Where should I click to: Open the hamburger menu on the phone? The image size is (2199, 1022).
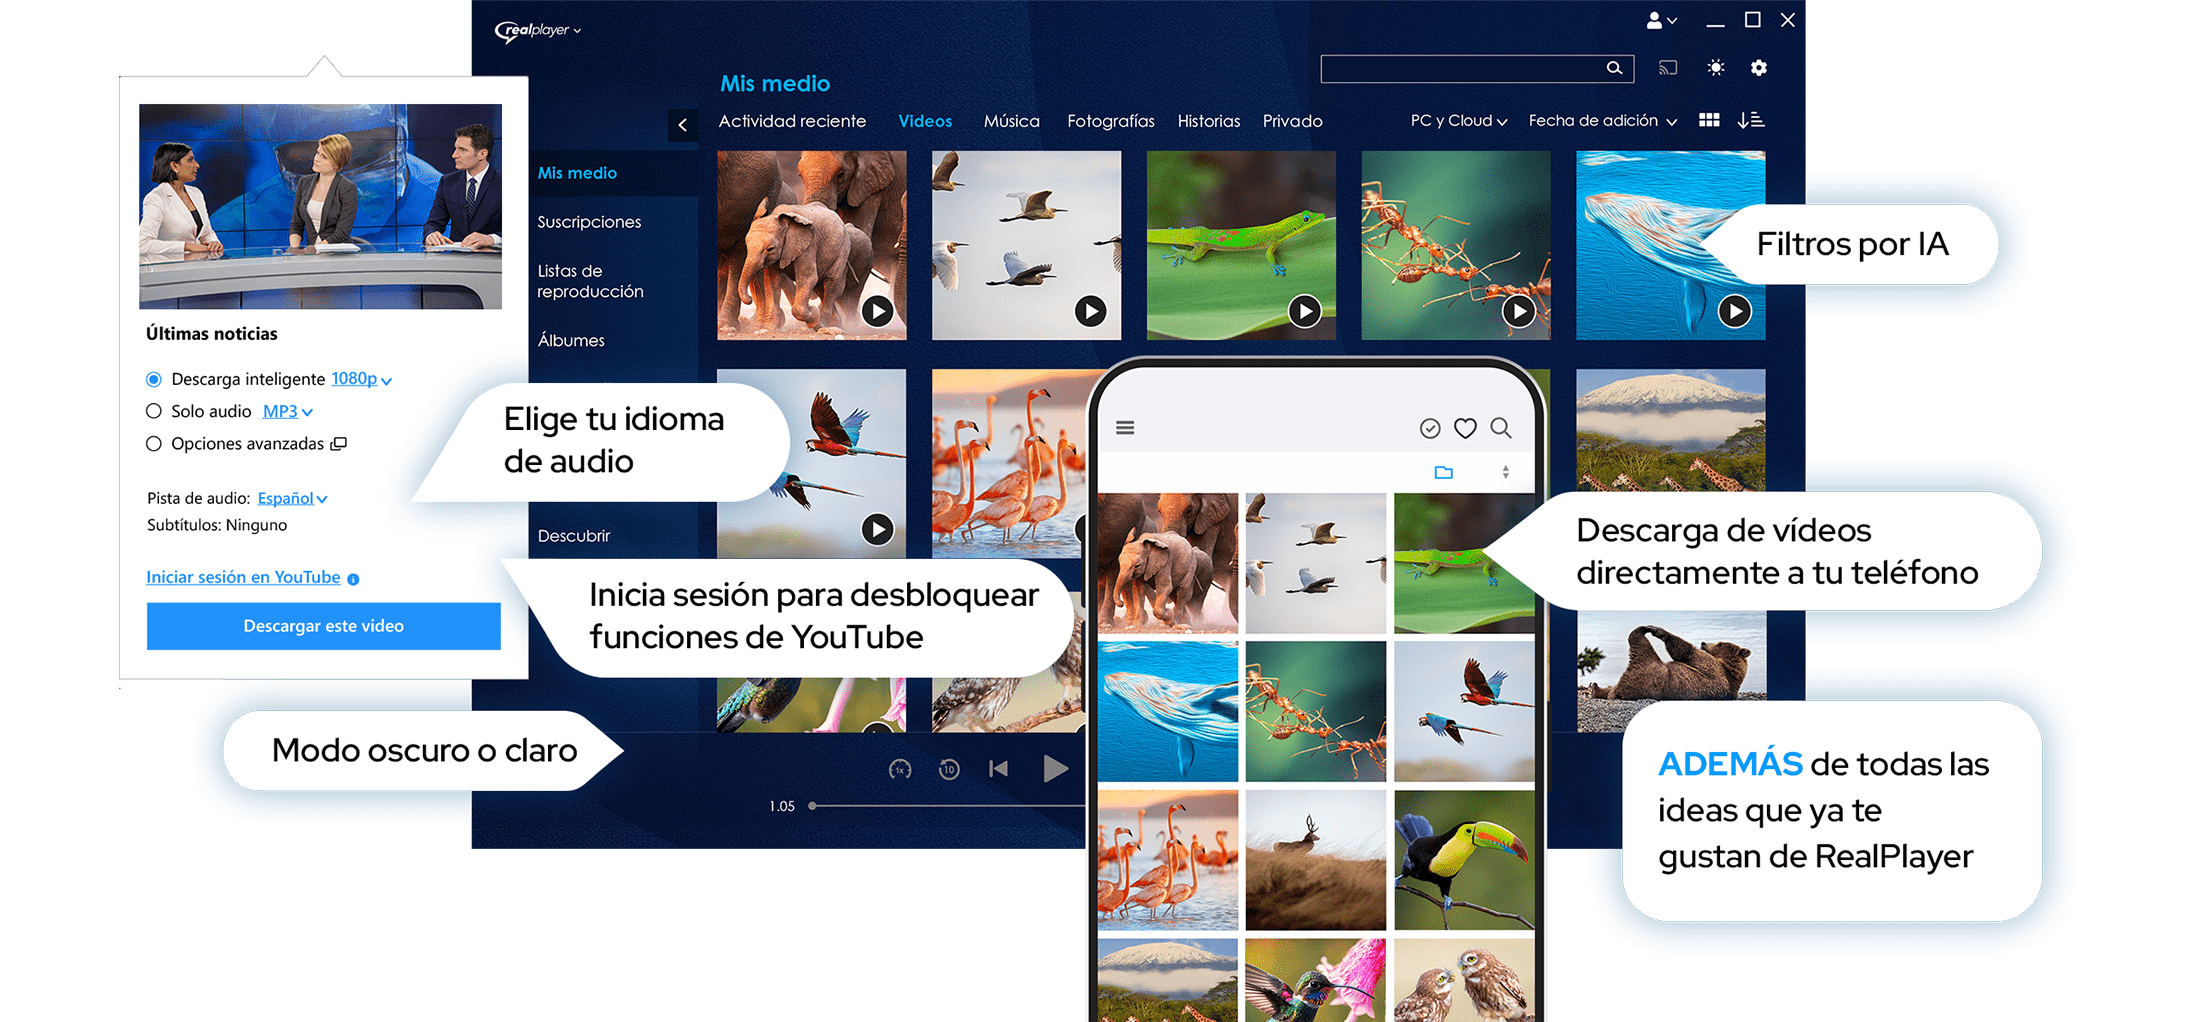click(x=1126, y=427)
